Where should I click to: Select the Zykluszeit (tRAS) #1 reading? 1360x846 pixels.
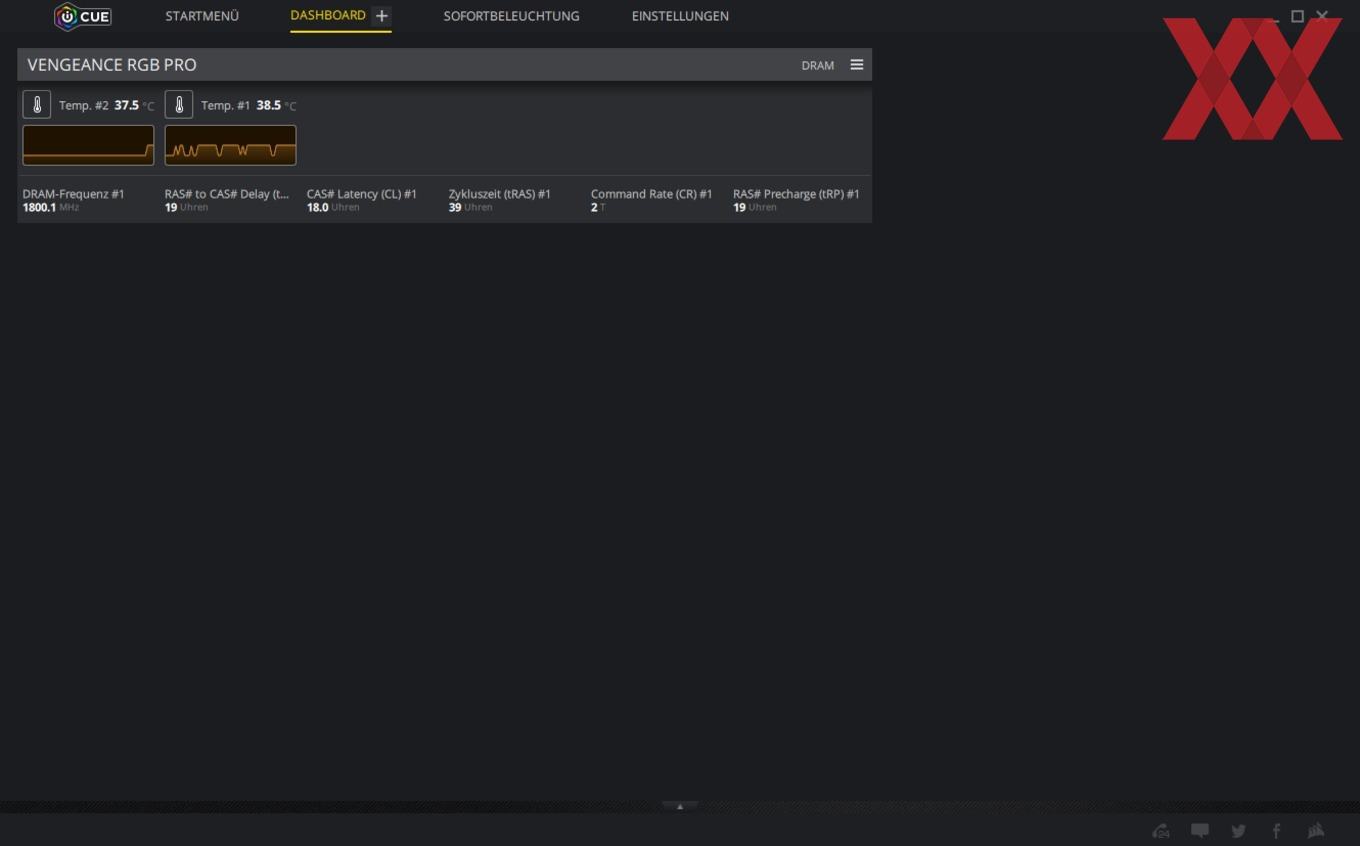[500, 200]
